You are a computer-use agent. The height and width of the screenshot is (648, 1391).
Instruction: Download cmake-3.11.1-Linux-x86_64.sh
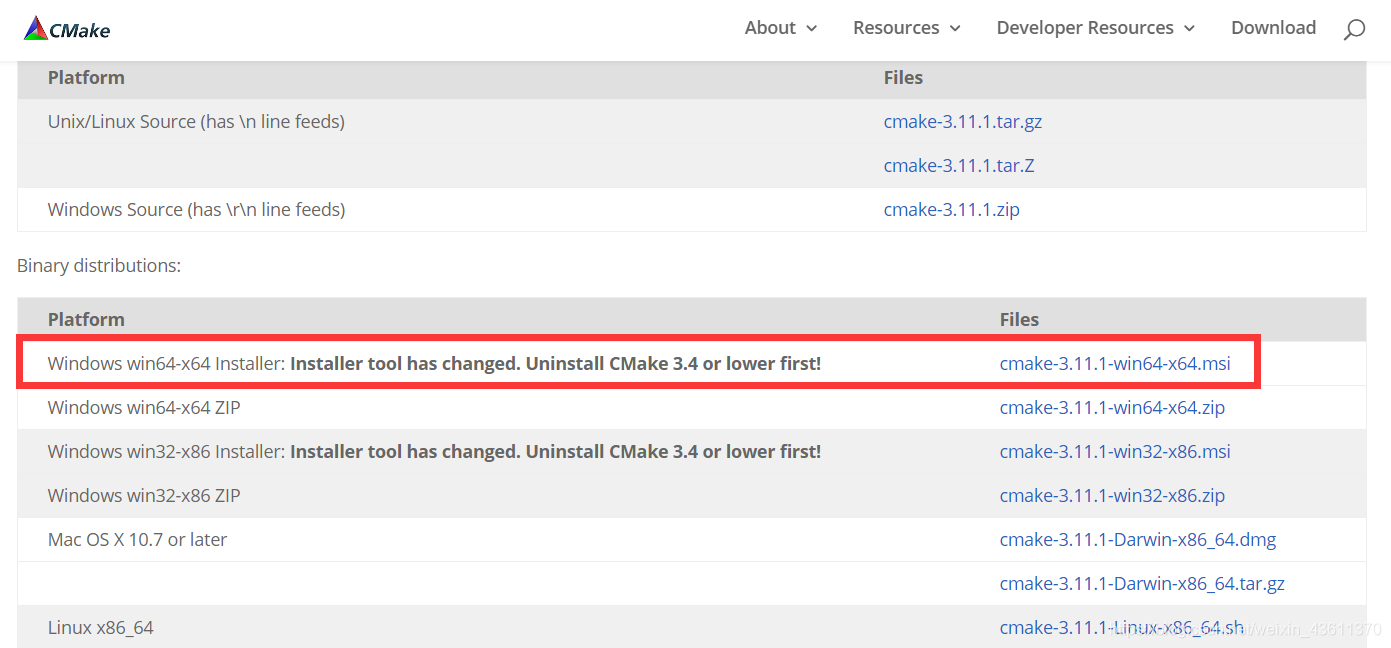point(1122,628)
